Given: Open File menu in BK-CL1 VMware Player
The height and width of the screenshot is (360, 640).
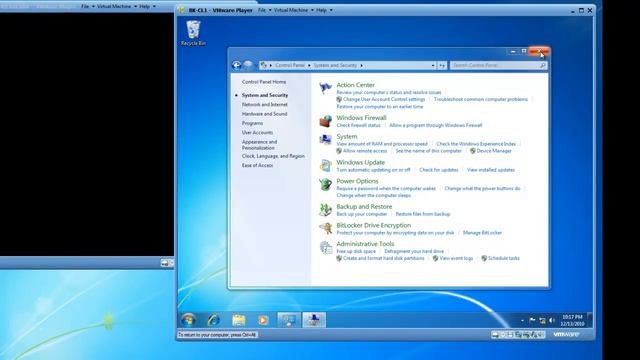Looking at the screenshot, I should (x=264, y=10).
